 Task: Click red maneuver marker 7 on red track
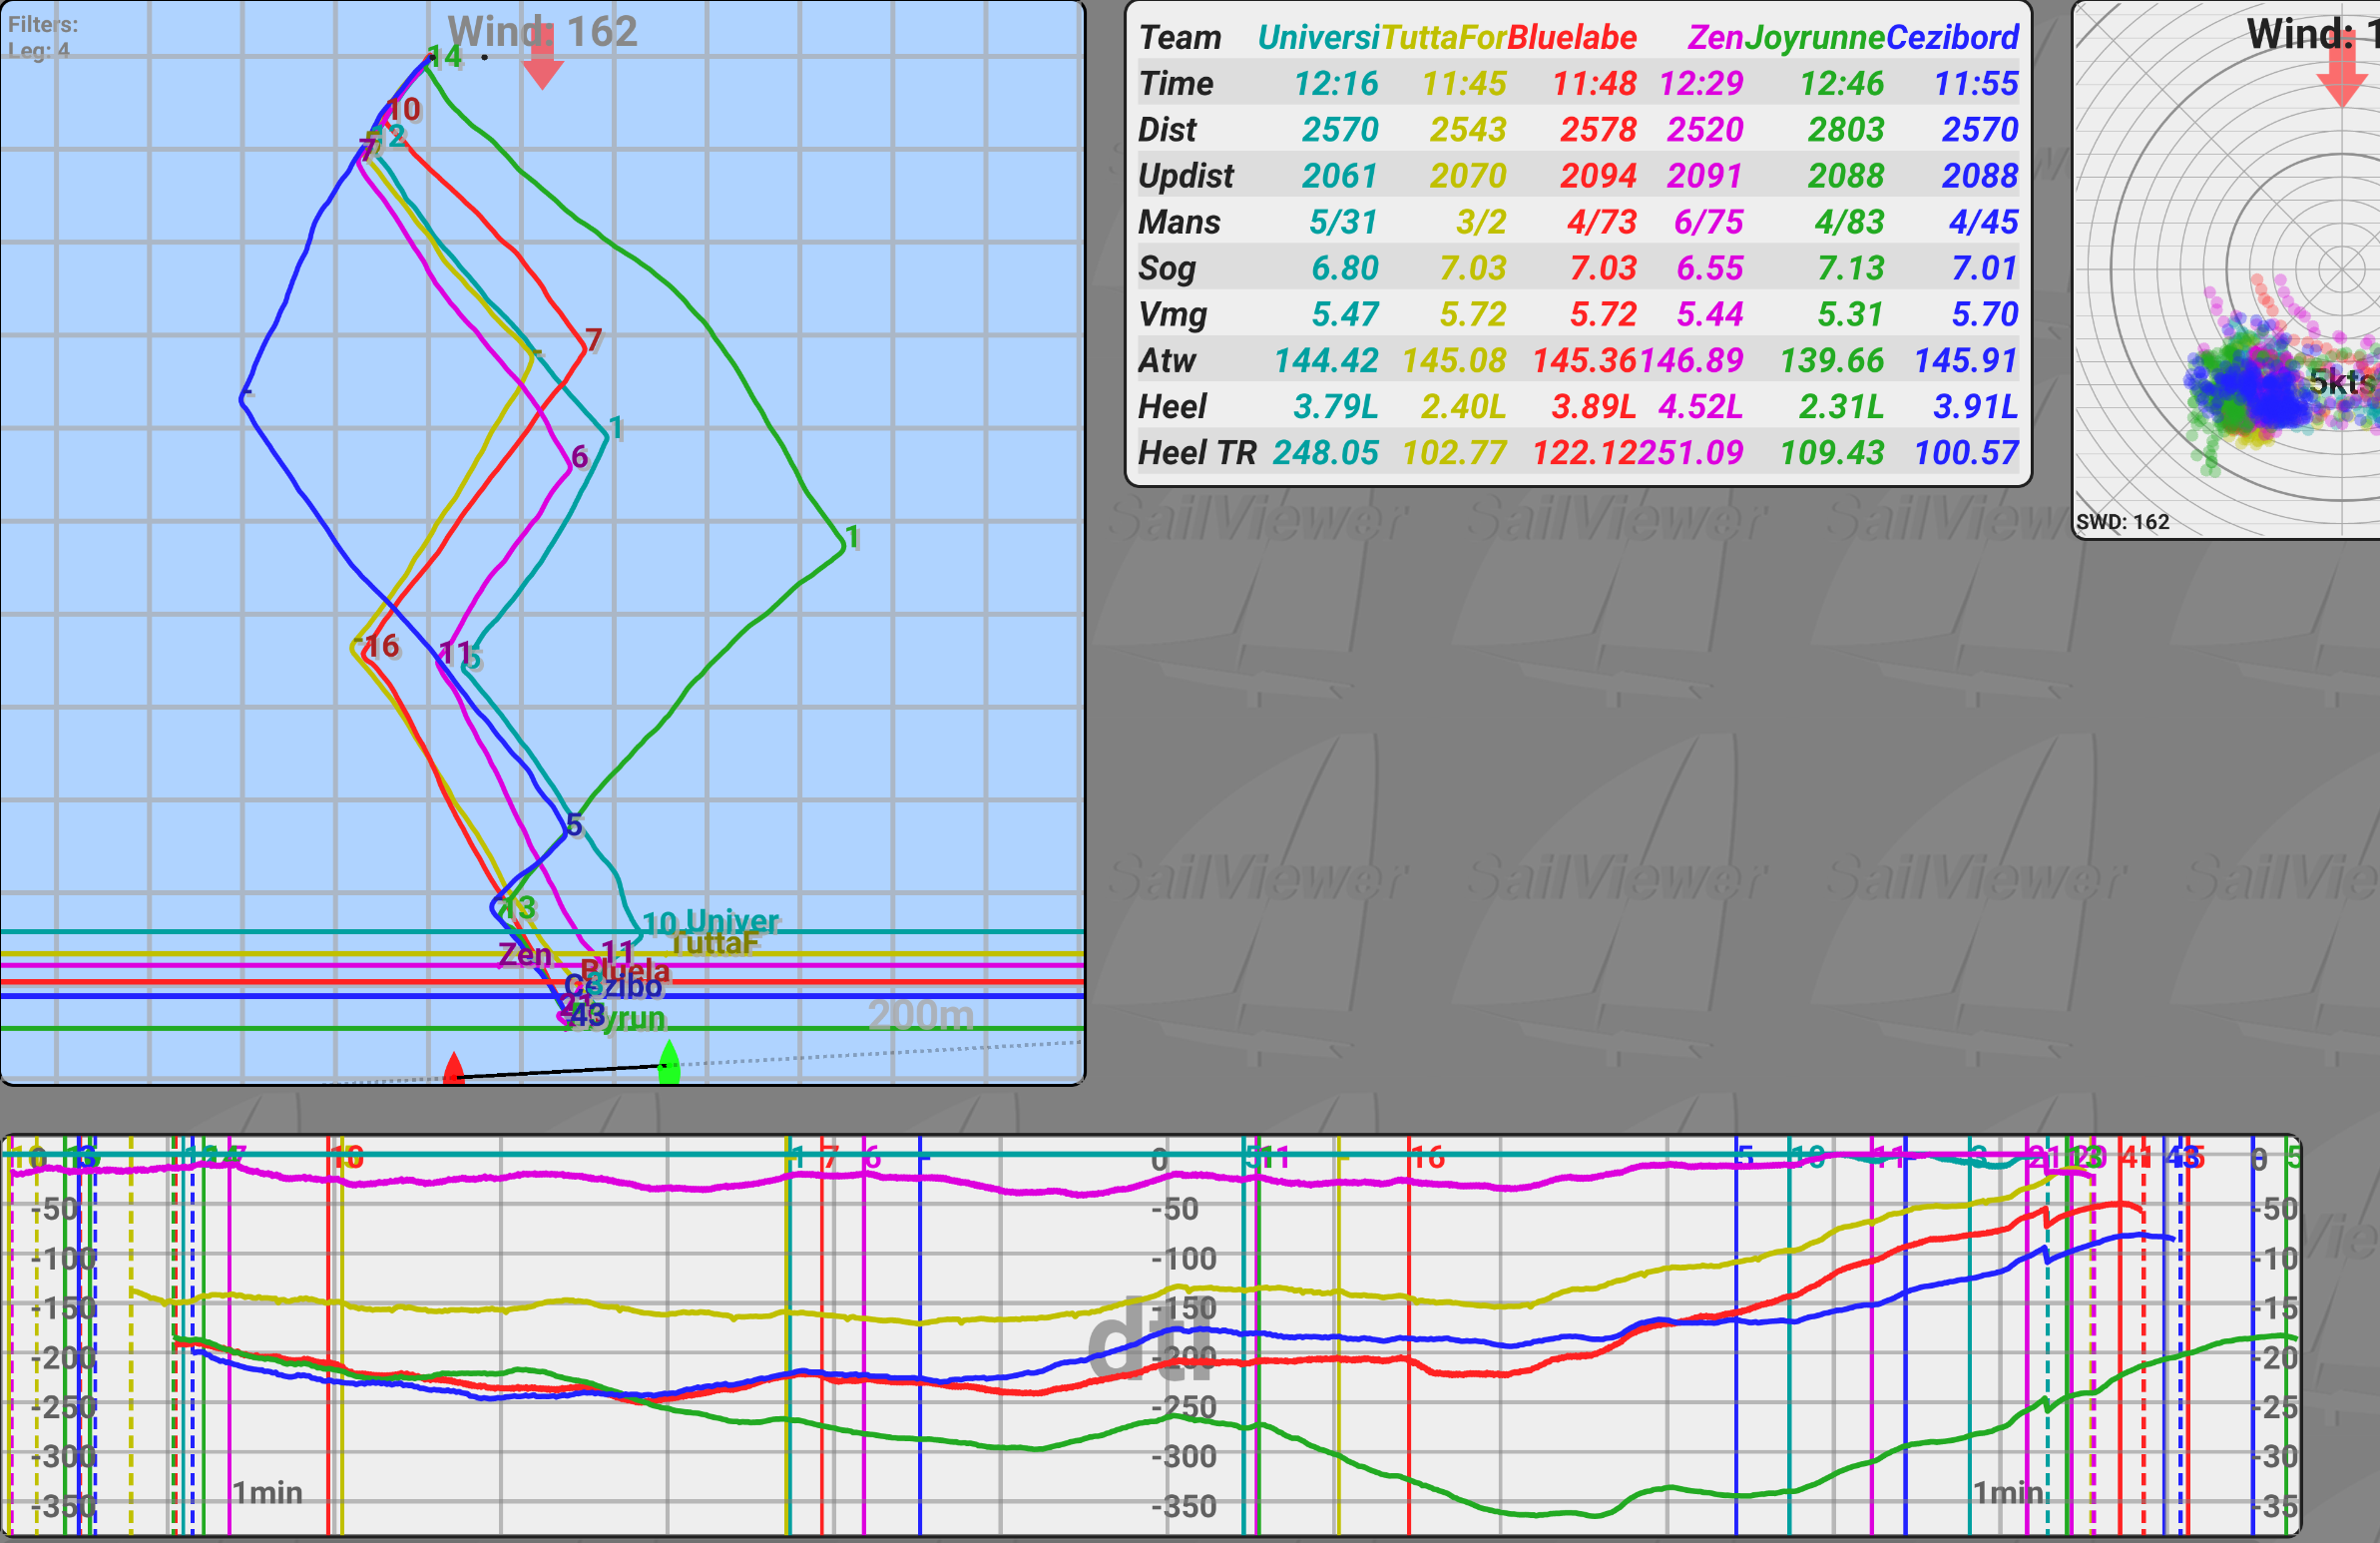coord(593,340)
